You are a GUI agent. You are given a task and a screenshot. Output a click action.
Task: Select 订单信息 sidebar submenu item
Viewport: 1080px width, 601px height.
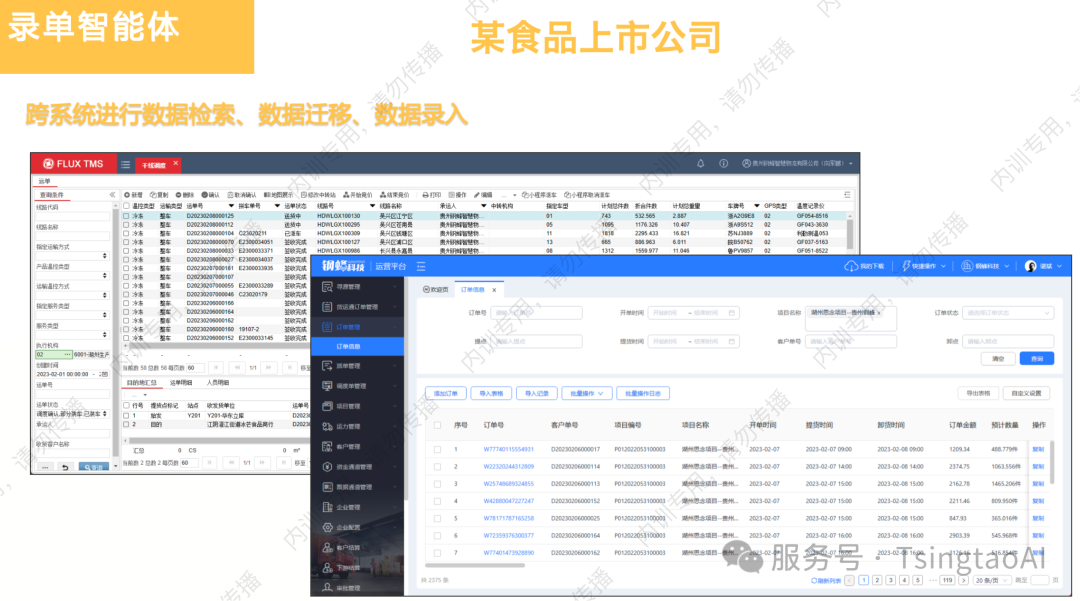[358, 346]
